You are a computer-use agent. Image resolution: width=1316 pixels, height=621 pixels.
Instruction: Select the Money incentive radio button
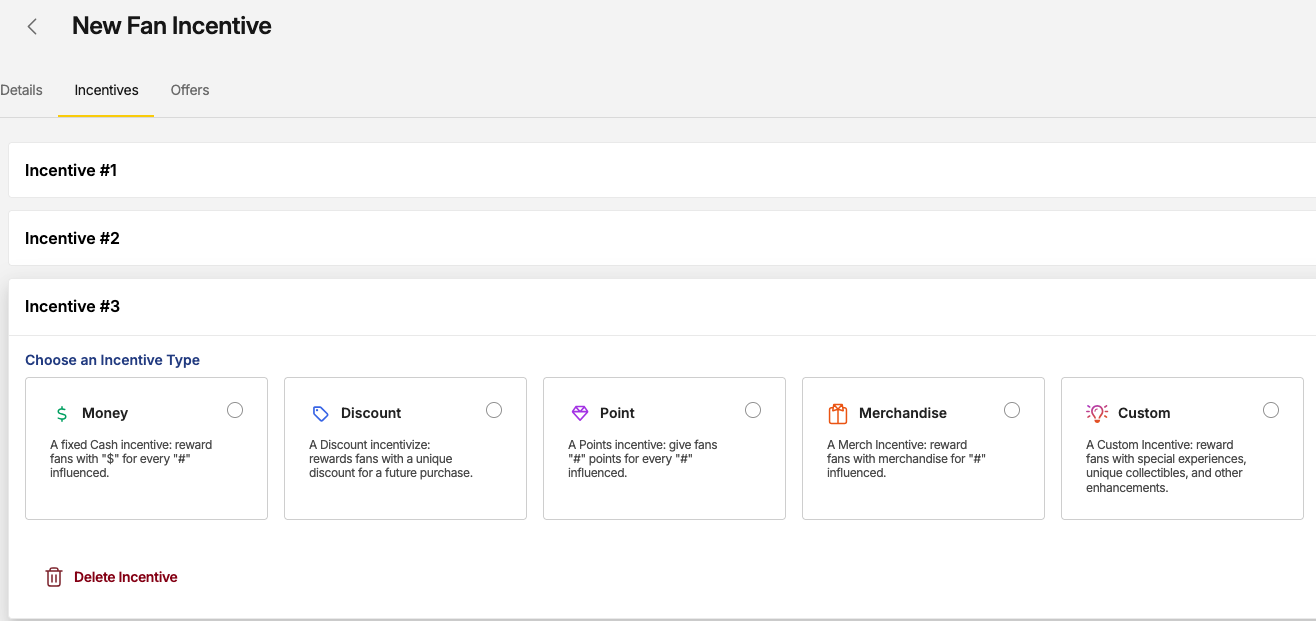coord(235,410)
